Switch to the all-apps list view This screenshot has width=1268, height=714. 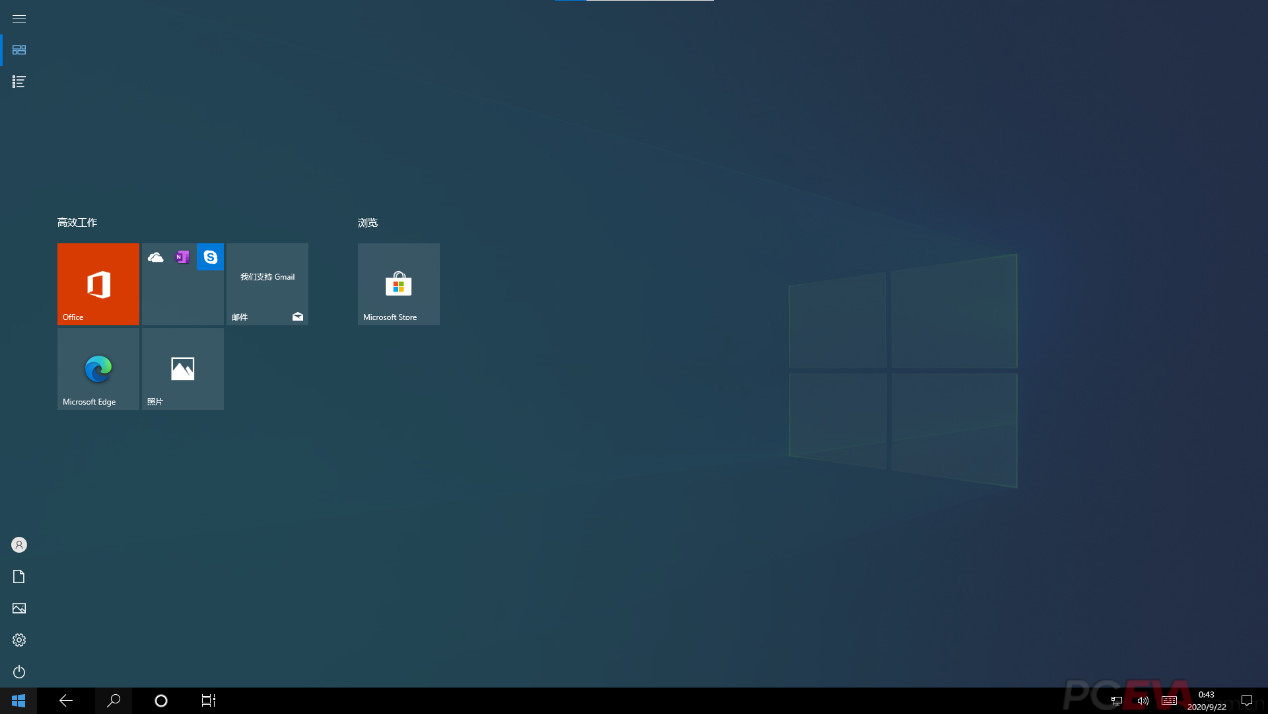point(18,81)
